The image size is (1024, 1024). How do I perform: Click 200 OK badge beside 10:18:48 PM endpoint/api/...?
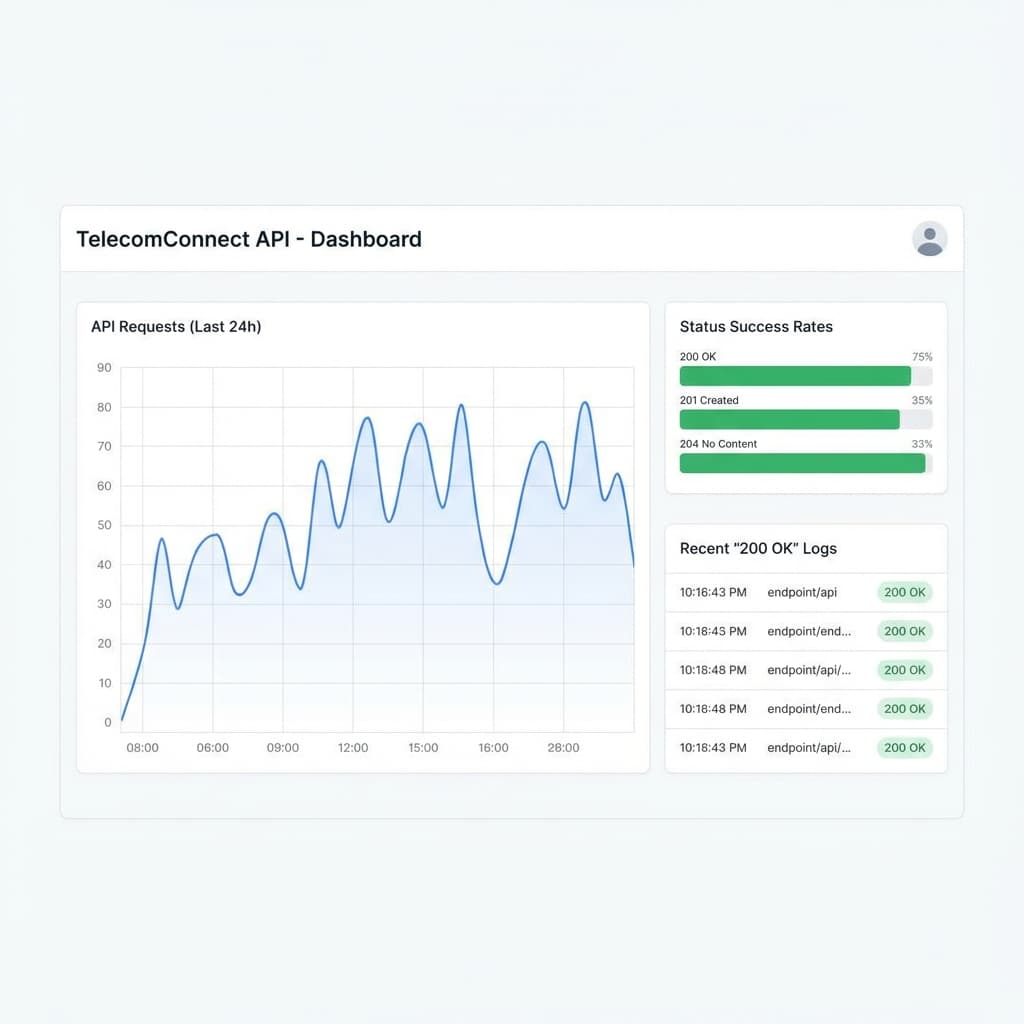tap(904, 670)
